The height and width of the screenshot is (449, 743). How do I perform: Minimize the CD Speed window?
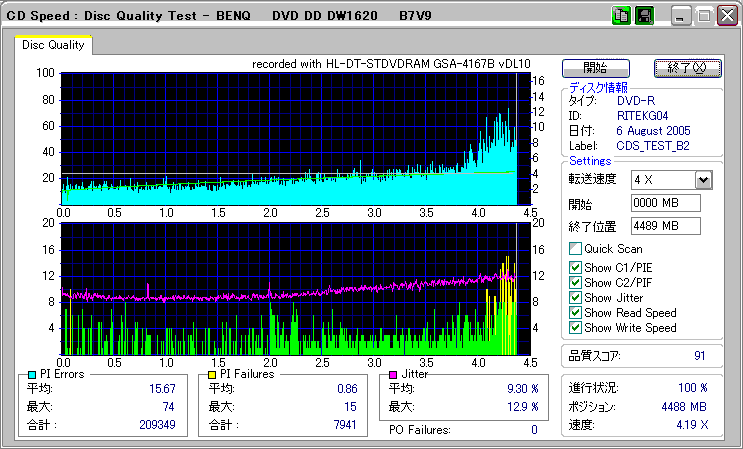(681, 16)
